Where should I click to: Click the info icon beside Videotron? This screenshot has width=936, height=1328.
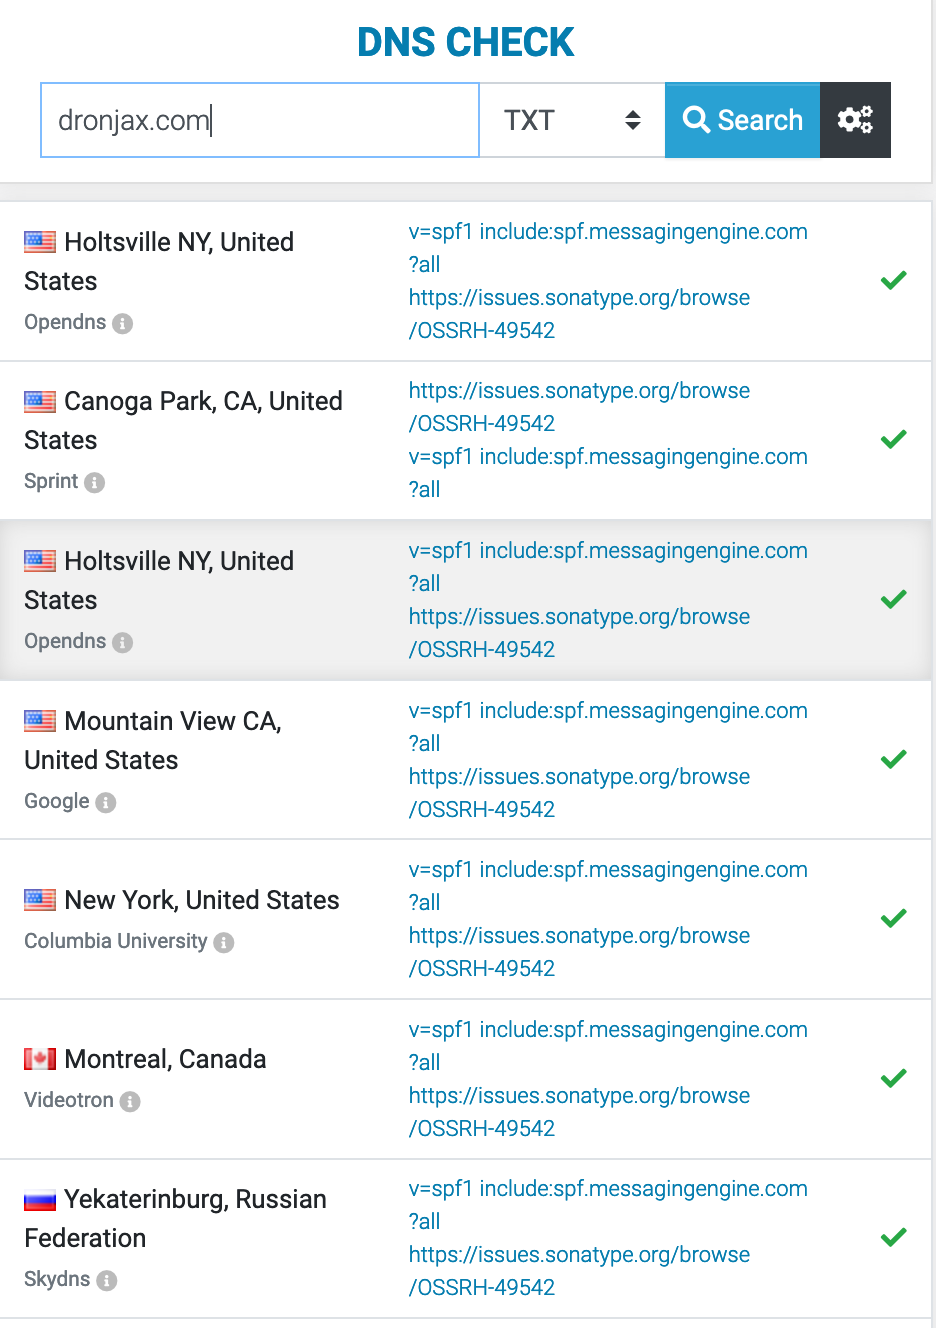pyautogui.click(x=130, y=1102)
